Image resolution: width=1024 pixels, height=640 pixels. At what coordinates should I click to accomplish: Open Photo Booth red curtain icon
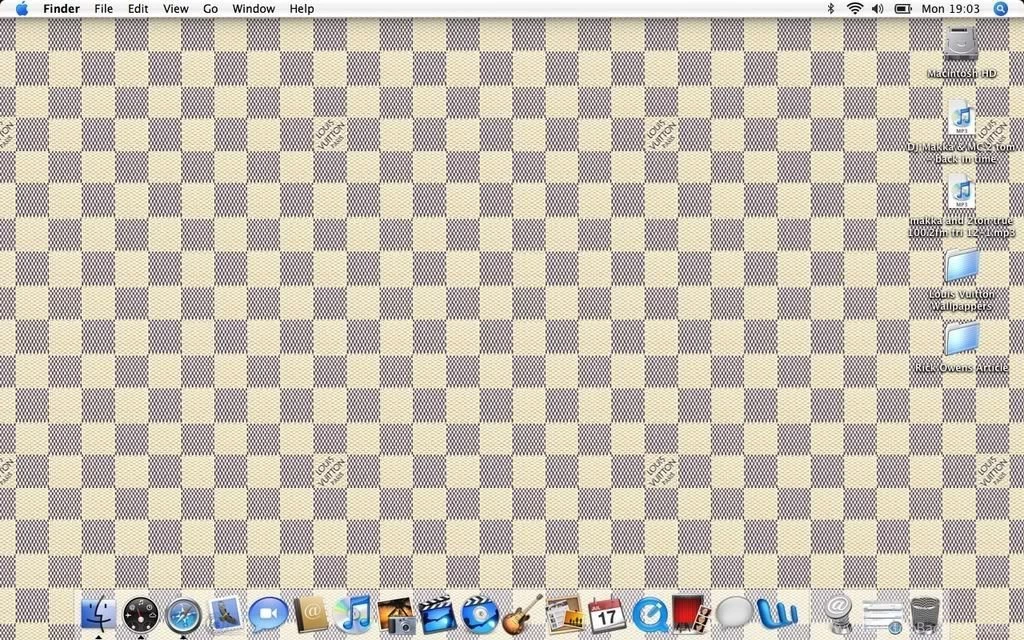point(692,615)
